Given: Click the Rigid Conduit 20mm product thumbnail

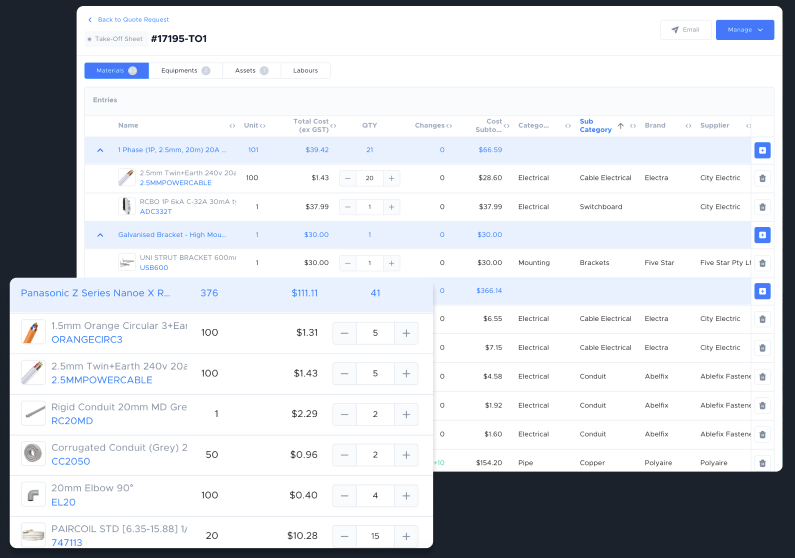Looking at the screenshot, I should pos(33,414).
